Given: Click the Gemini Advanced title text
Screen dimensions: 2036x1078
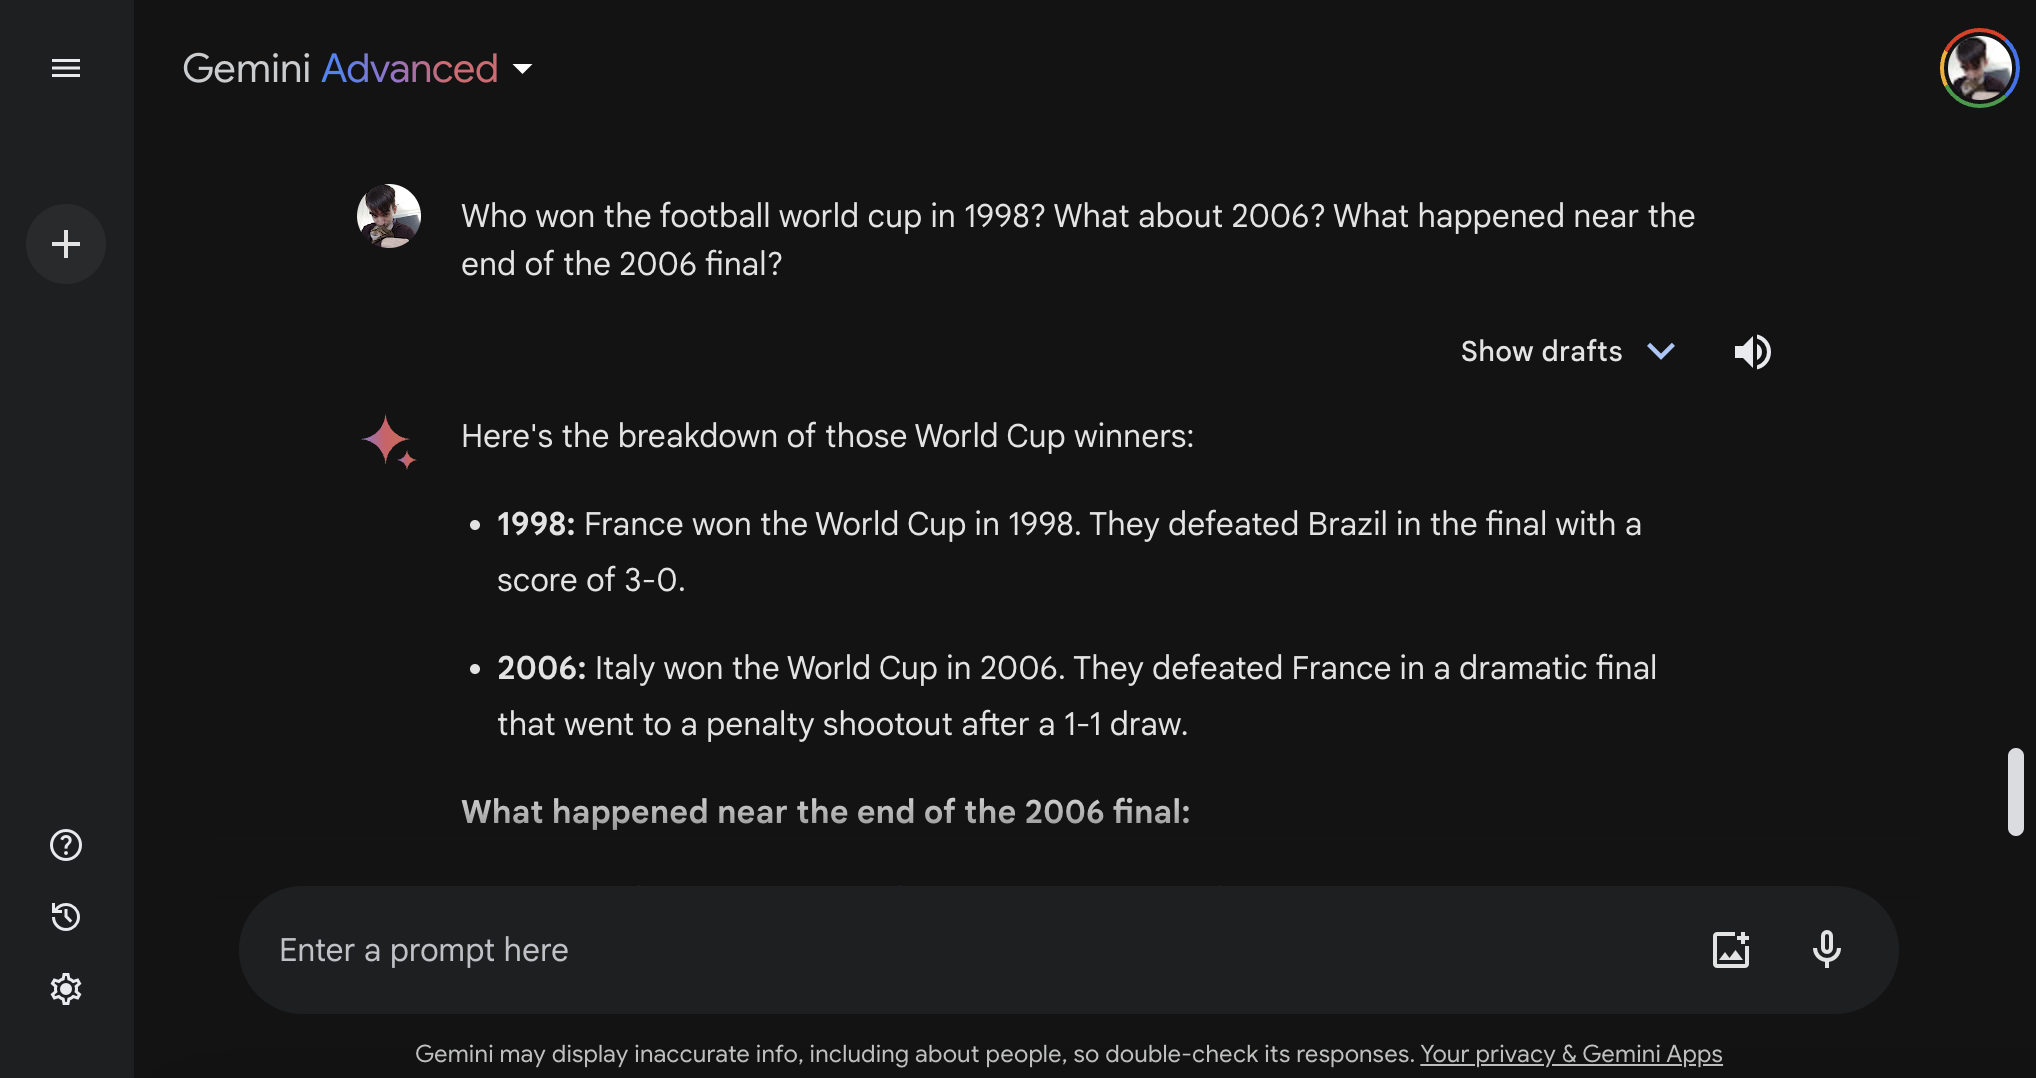Looking at the screenshot, I should (340, 69).
